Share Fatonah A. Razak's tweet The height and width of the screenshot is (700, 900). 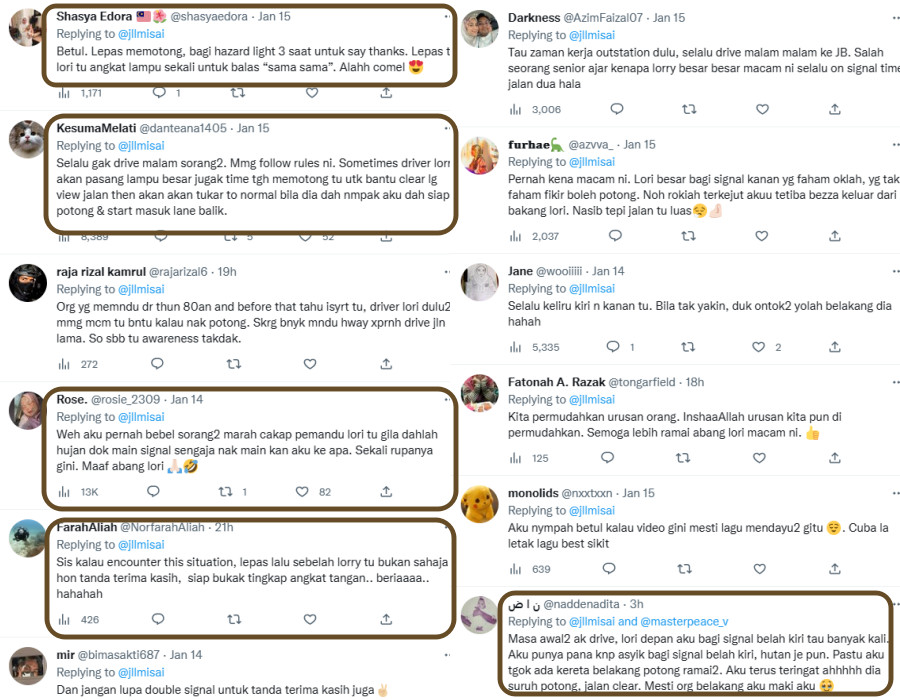click(835, 458)
